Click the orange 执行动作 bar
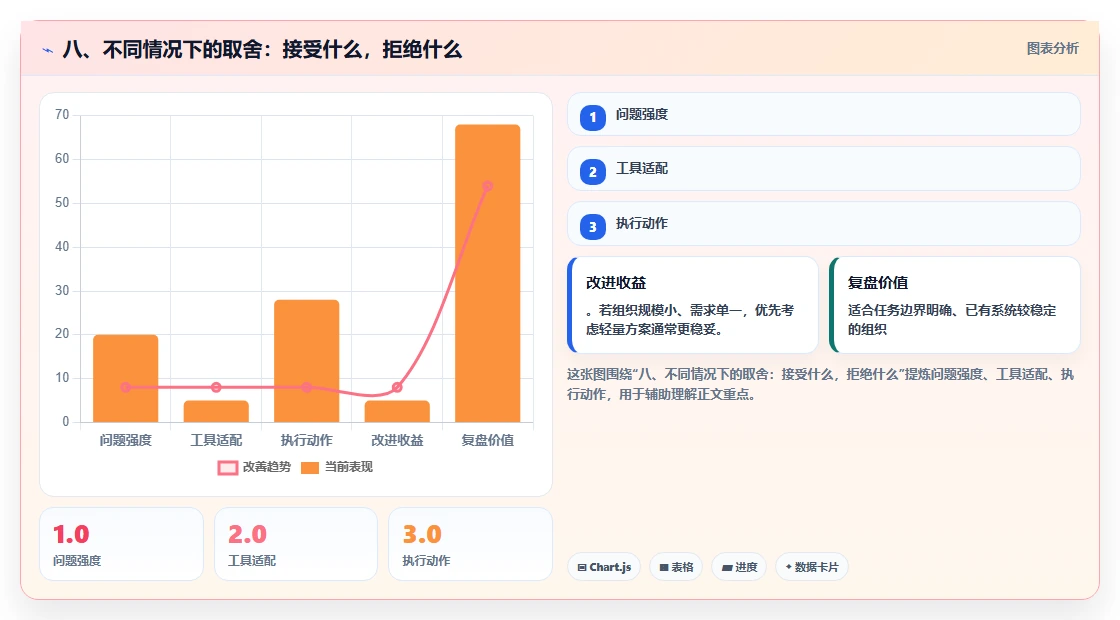Screen dimensions: 1120x620 [306, 361]
